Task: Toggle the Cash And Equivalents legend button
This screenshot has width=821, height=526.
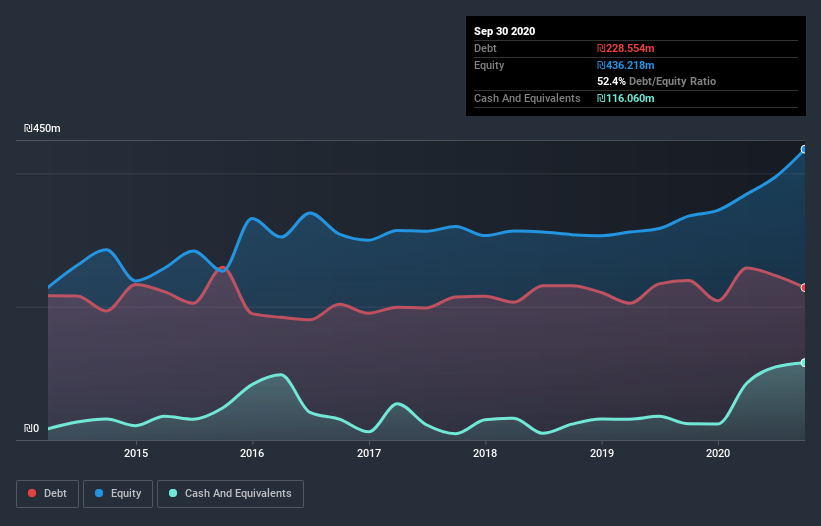Action: [x=230, y=494]
